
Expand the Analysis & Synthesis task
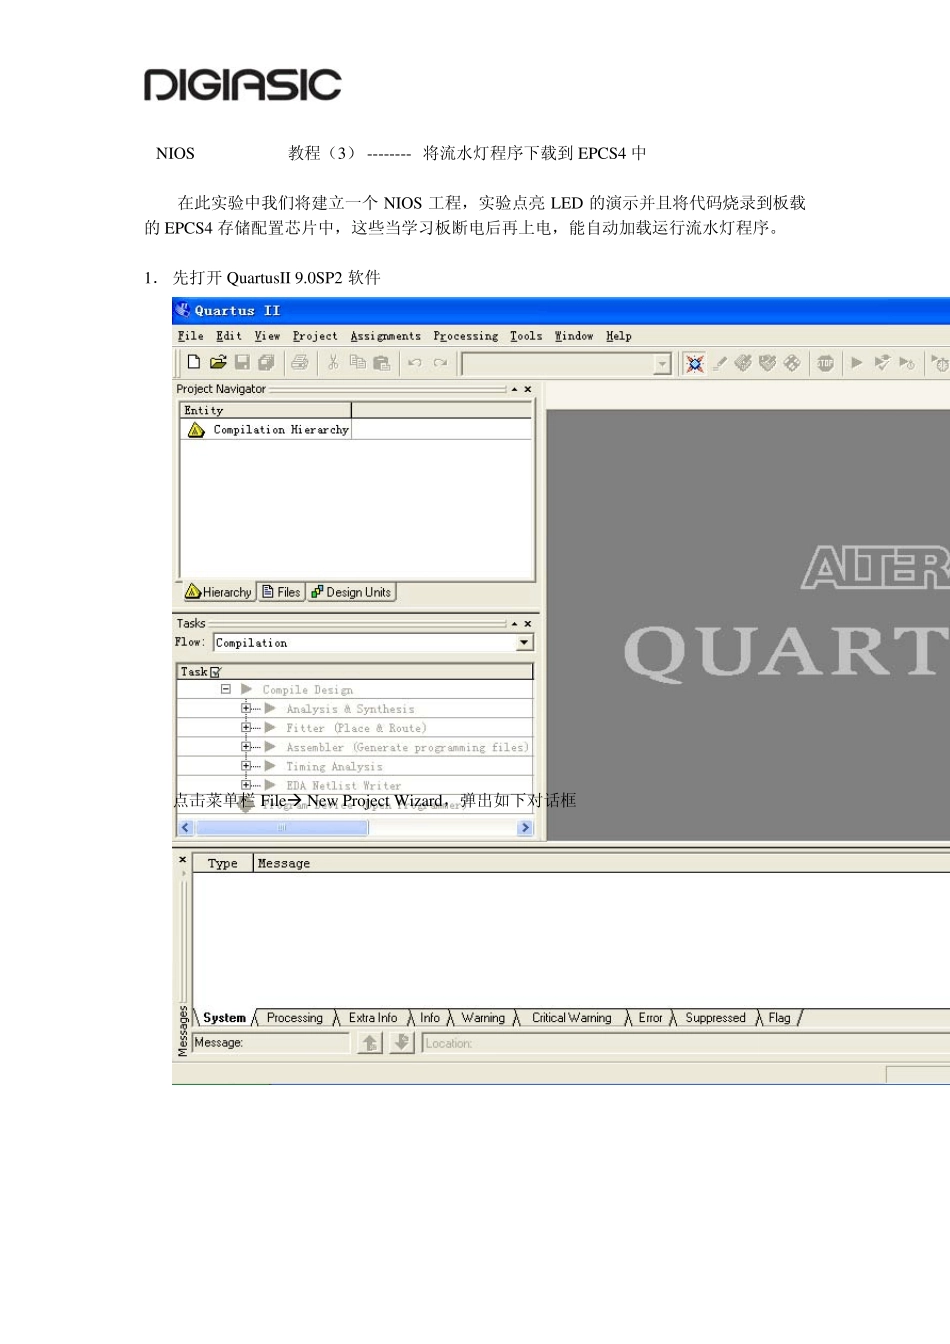click(x=246, y=708)
